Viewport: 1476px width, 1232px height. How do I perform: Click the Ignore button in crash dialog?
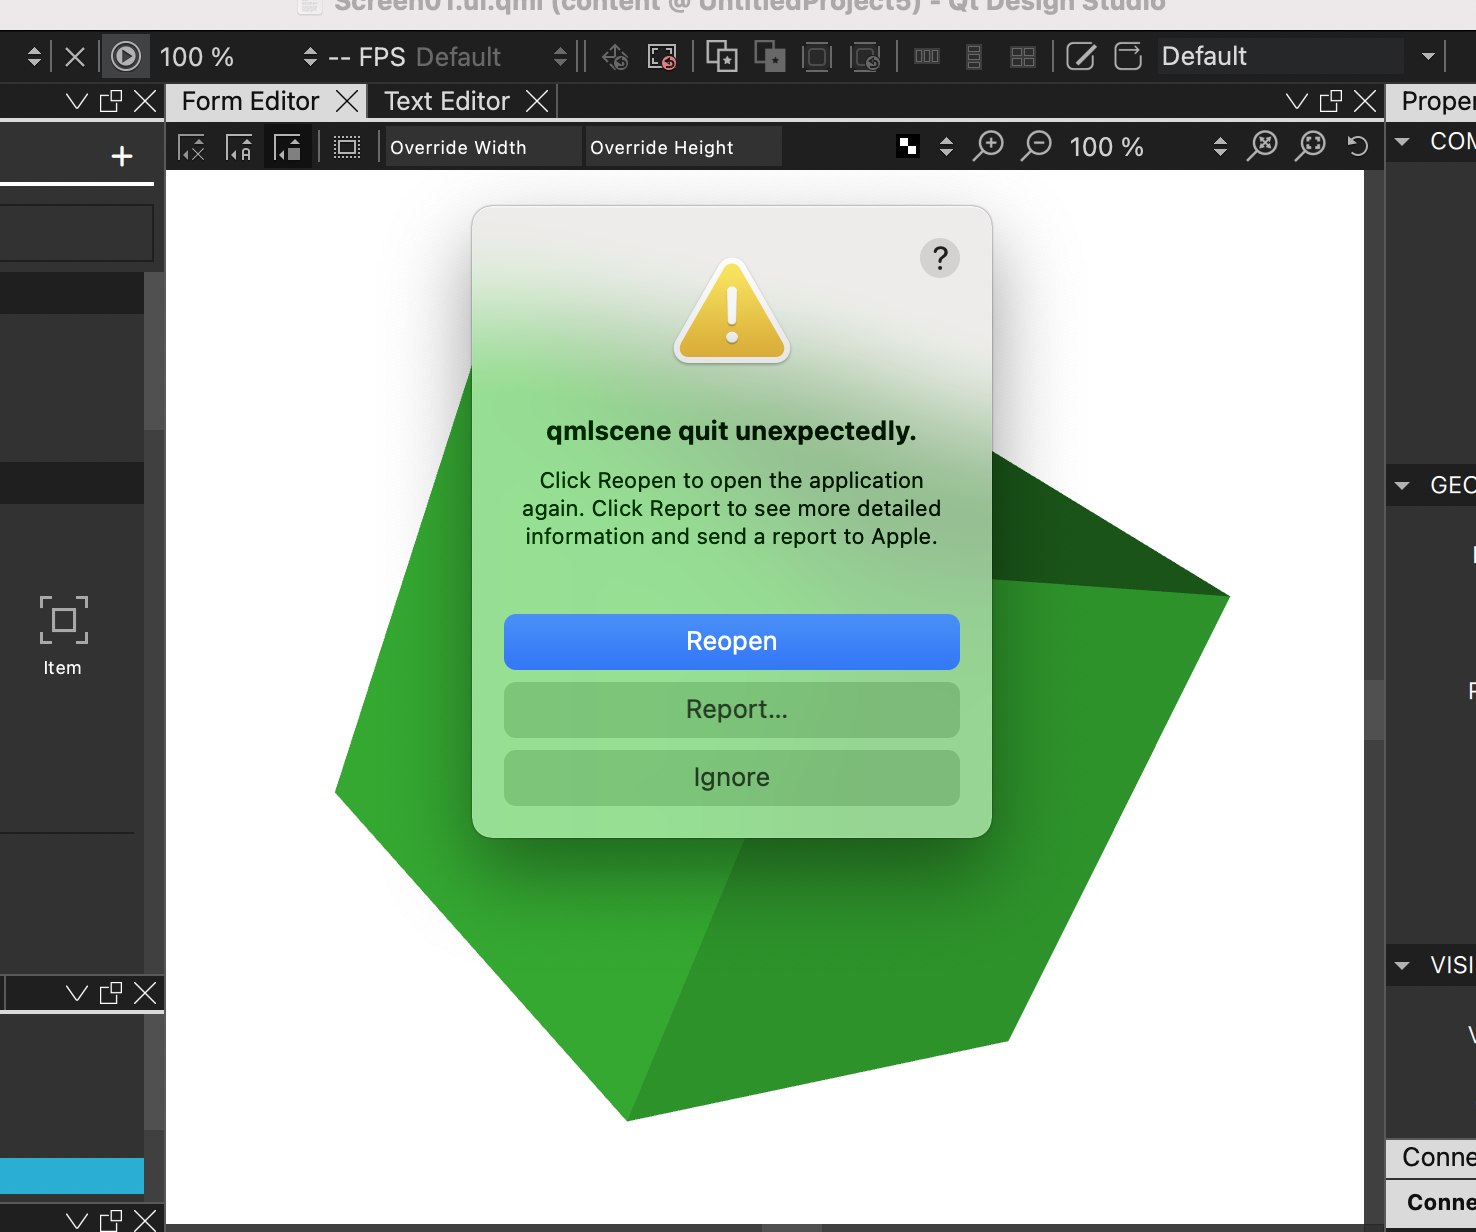pyautogui.click(x=732, y=777)
